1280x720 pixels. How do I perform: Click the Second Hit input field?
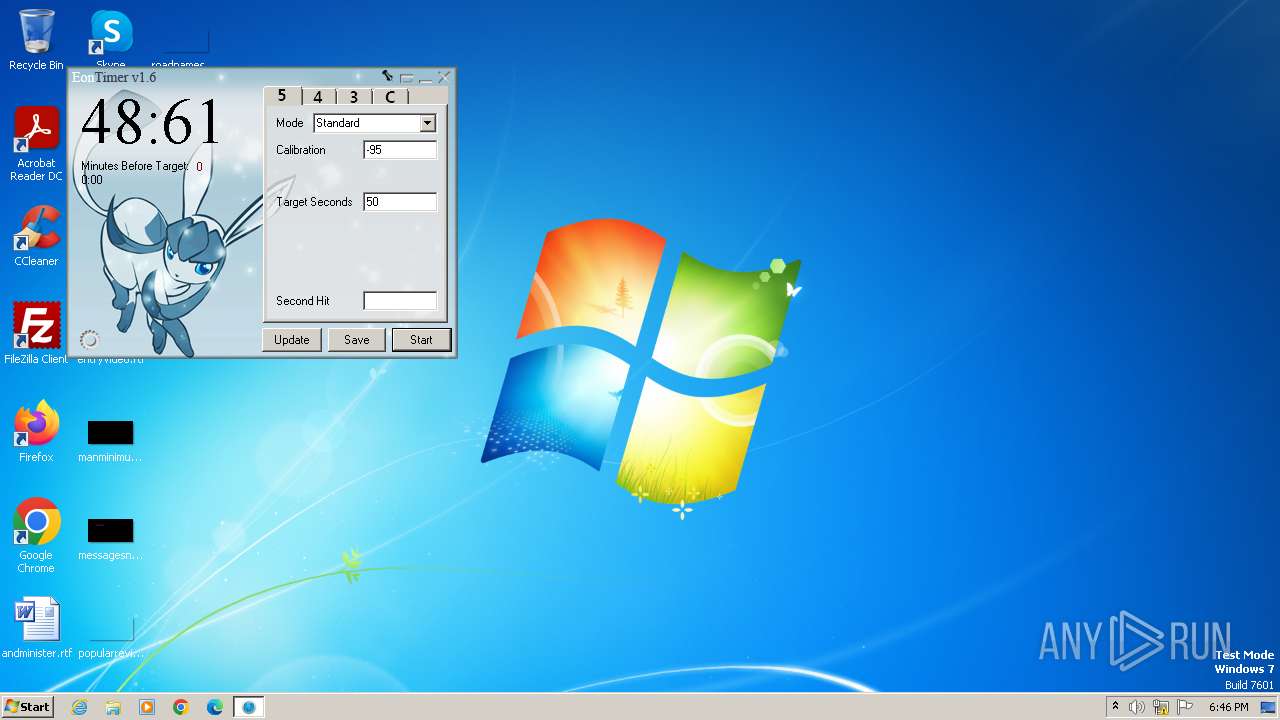tap(400, 301)
